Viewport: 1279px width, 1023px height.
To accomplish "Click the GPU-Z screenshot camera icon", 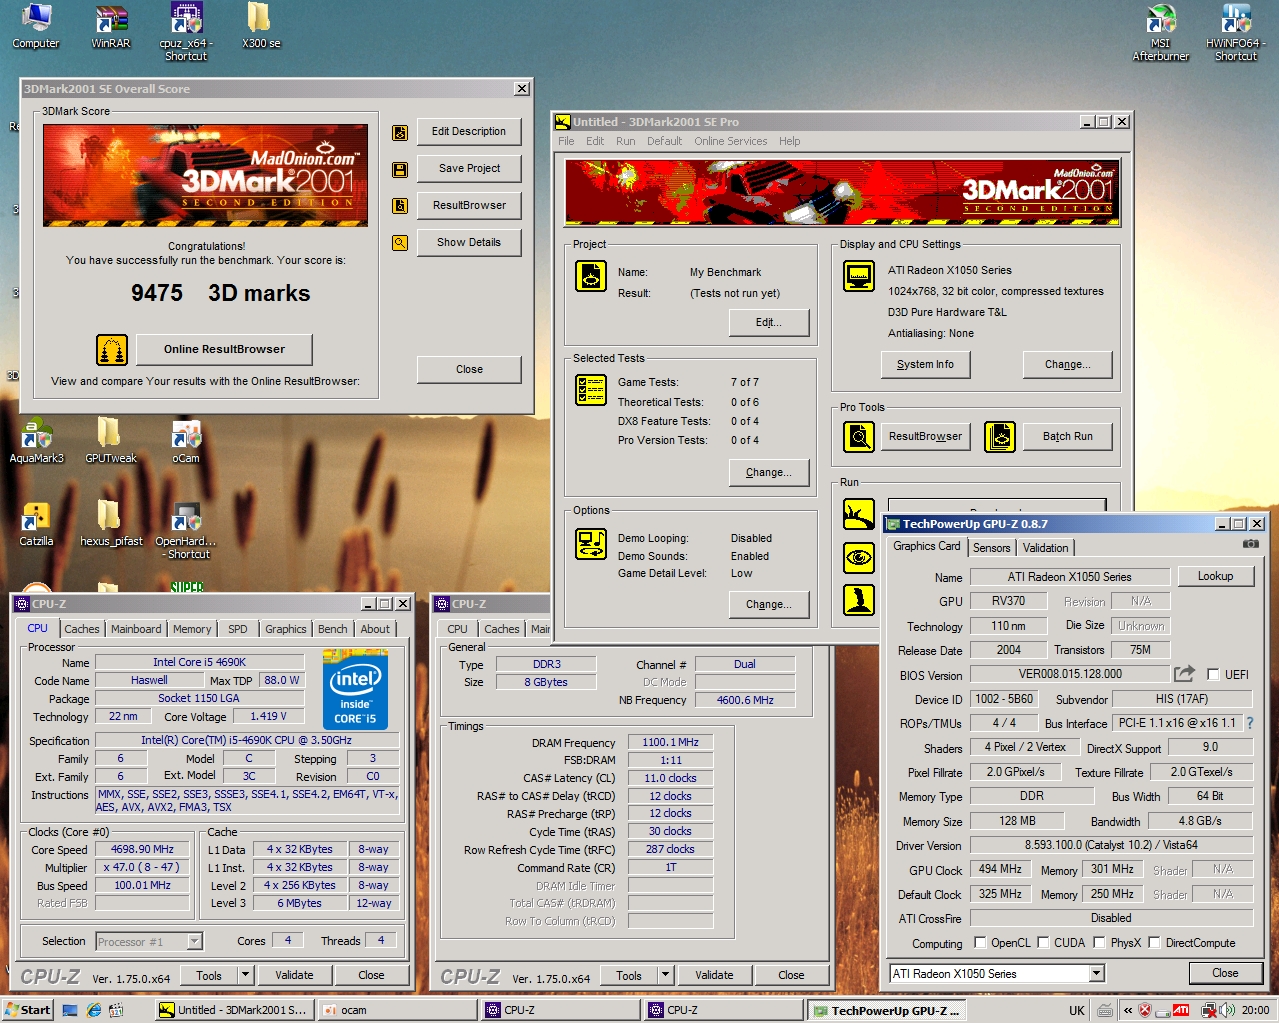I will pyautogui.click(x=1250, y=544).
